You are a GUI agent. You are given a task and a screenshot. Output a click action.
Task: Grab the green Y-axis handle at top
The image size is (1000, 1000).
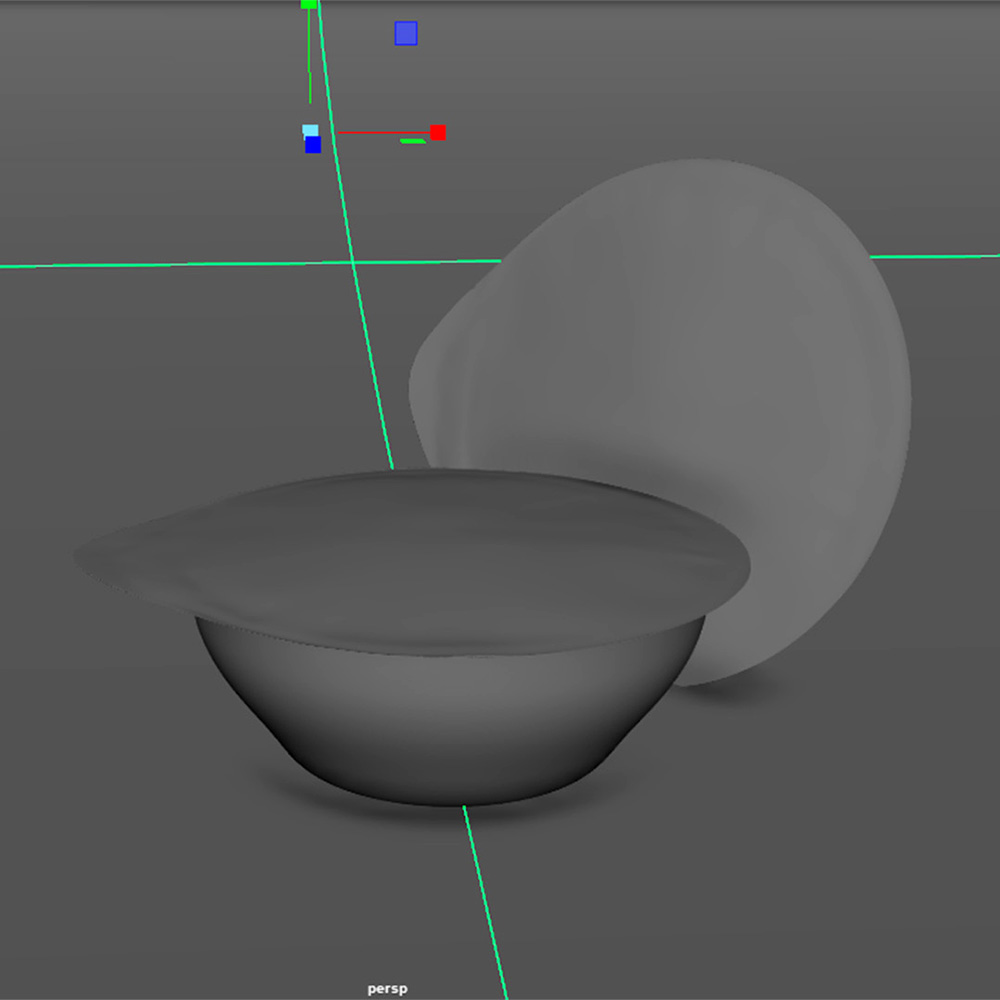point(309,4)
